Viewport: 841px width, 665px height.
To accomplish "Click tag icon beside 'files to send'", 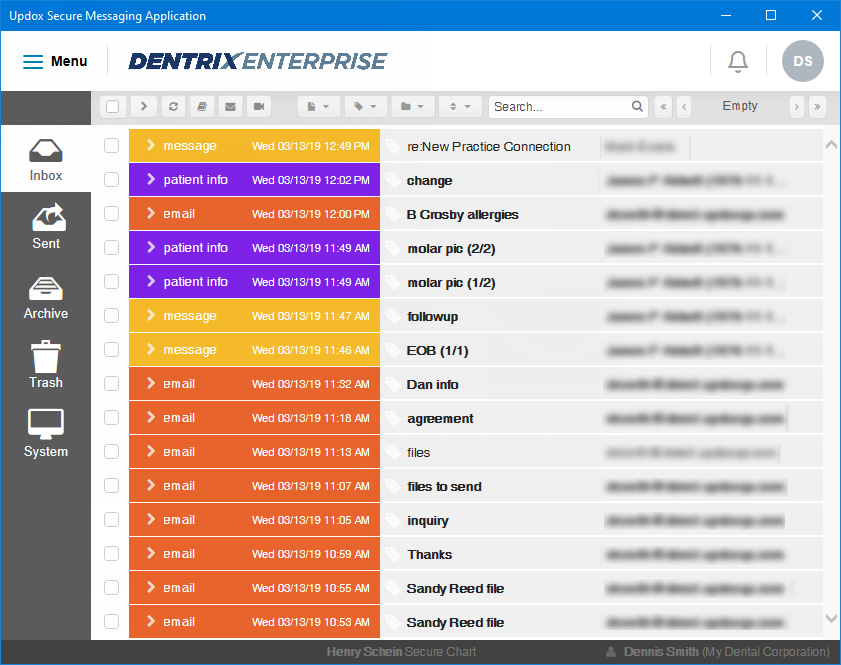I will [x=393, y=486].
